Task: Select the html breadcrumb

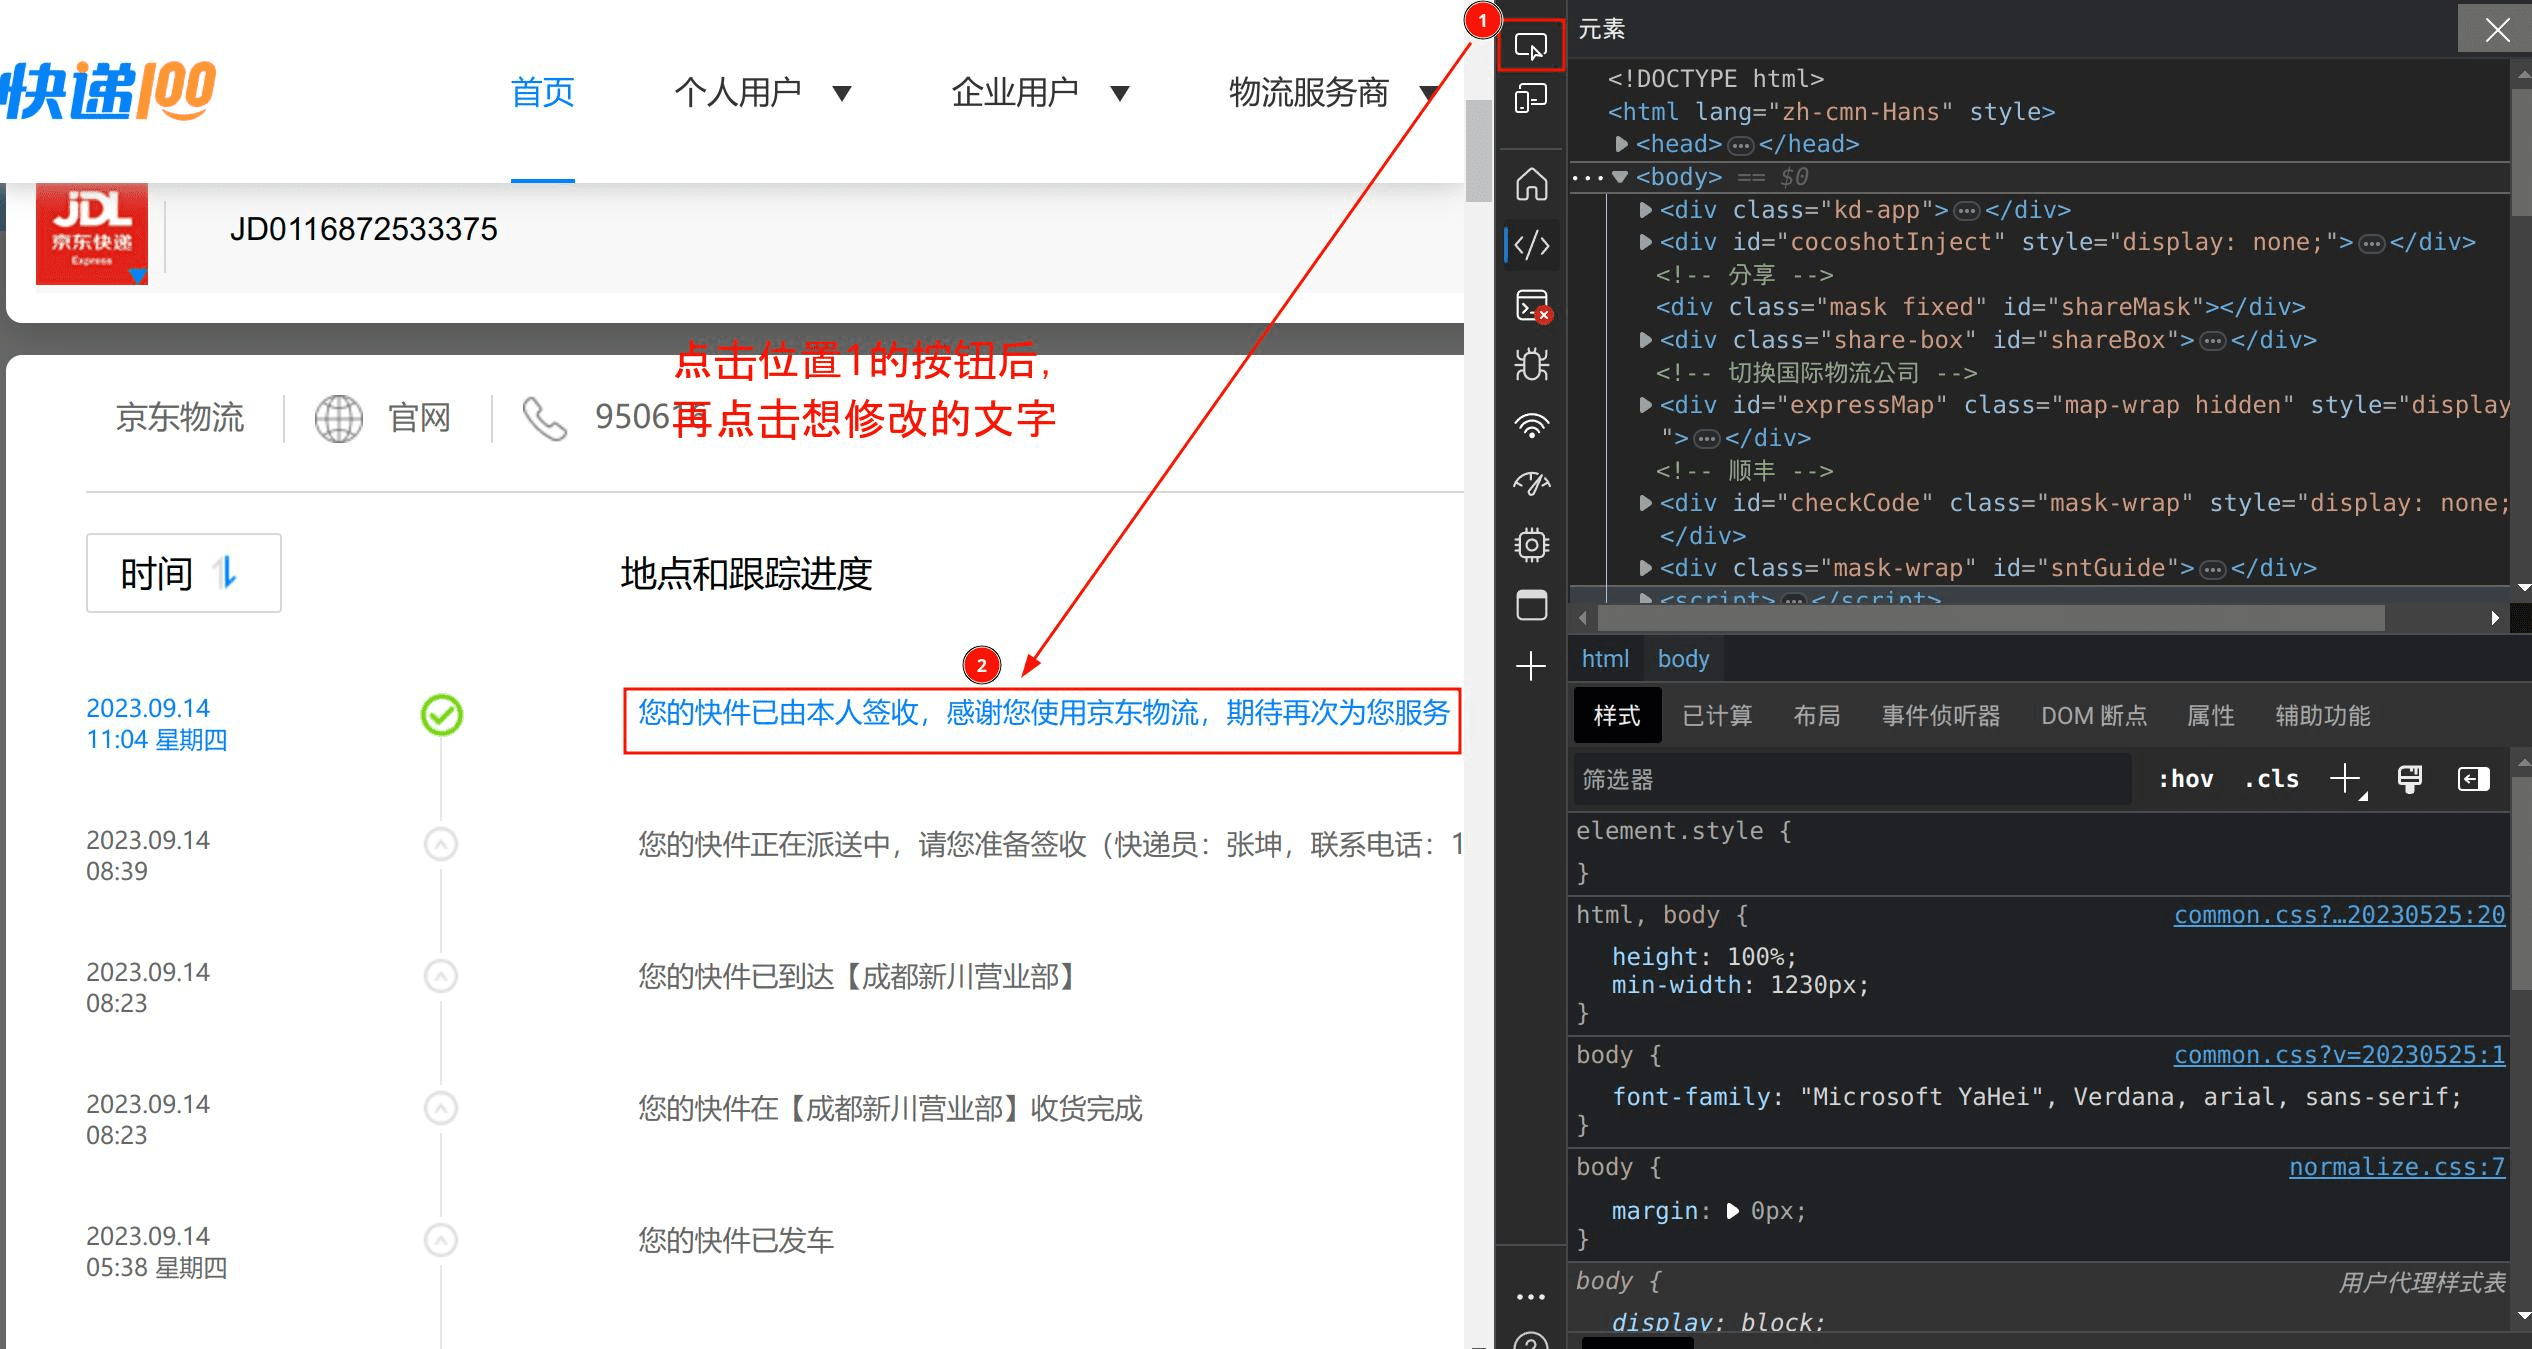Action: click(1605, 659)
